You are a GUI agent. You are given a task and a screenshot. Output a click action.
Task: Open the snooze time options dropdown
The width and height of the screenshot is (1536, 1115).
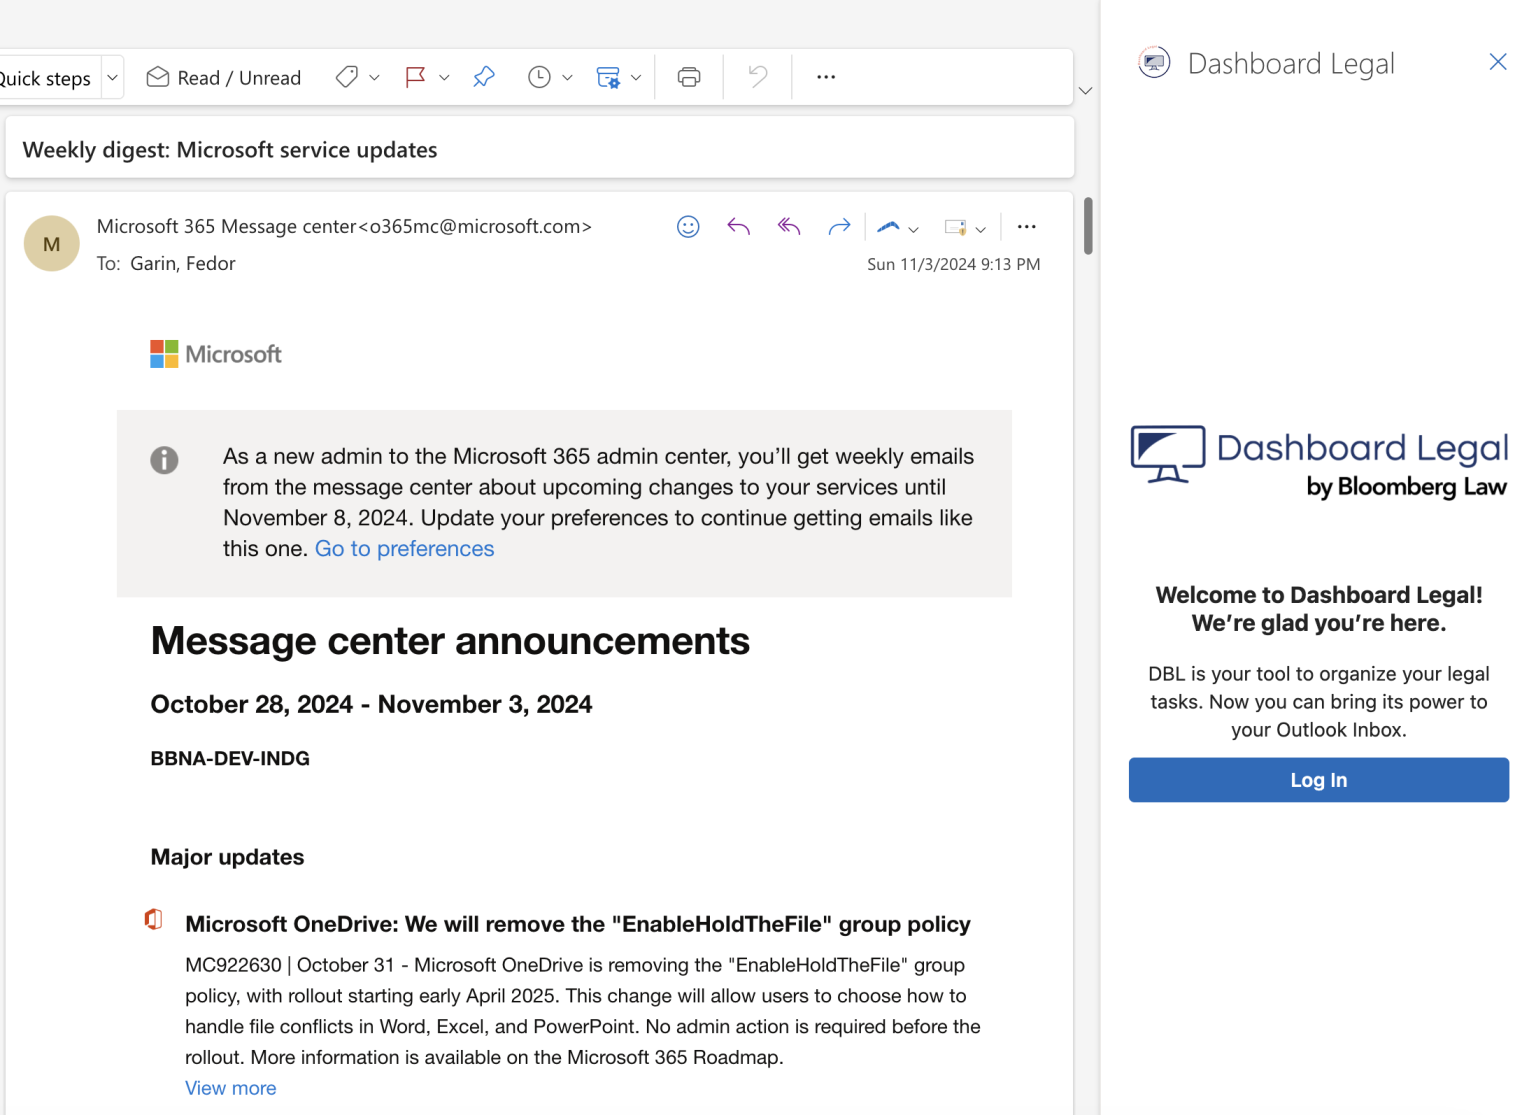[x=568, y=77]
